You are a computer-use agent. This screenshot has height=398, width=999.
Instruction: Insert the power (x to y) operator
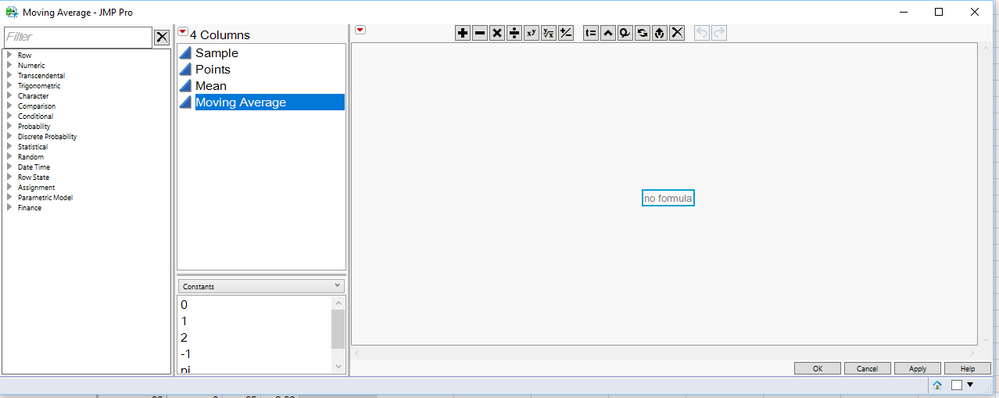pyautogui.click(x=531, y=34)
